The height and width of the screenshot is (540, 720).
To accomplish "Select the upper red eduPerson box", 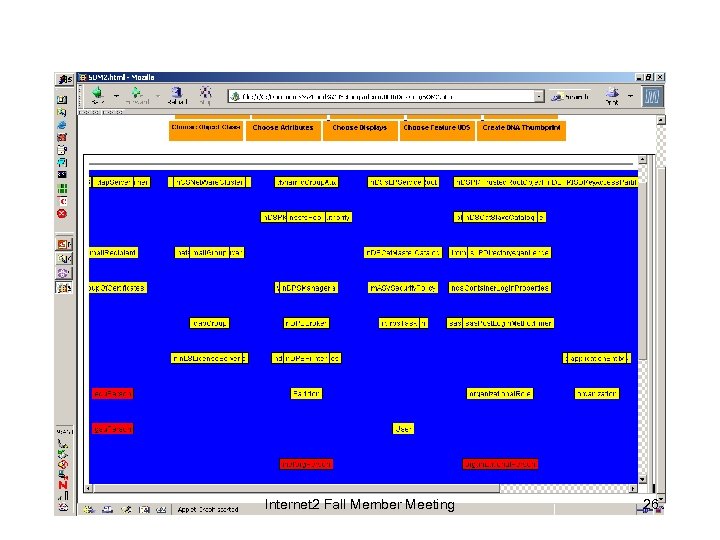I will 112,394.
